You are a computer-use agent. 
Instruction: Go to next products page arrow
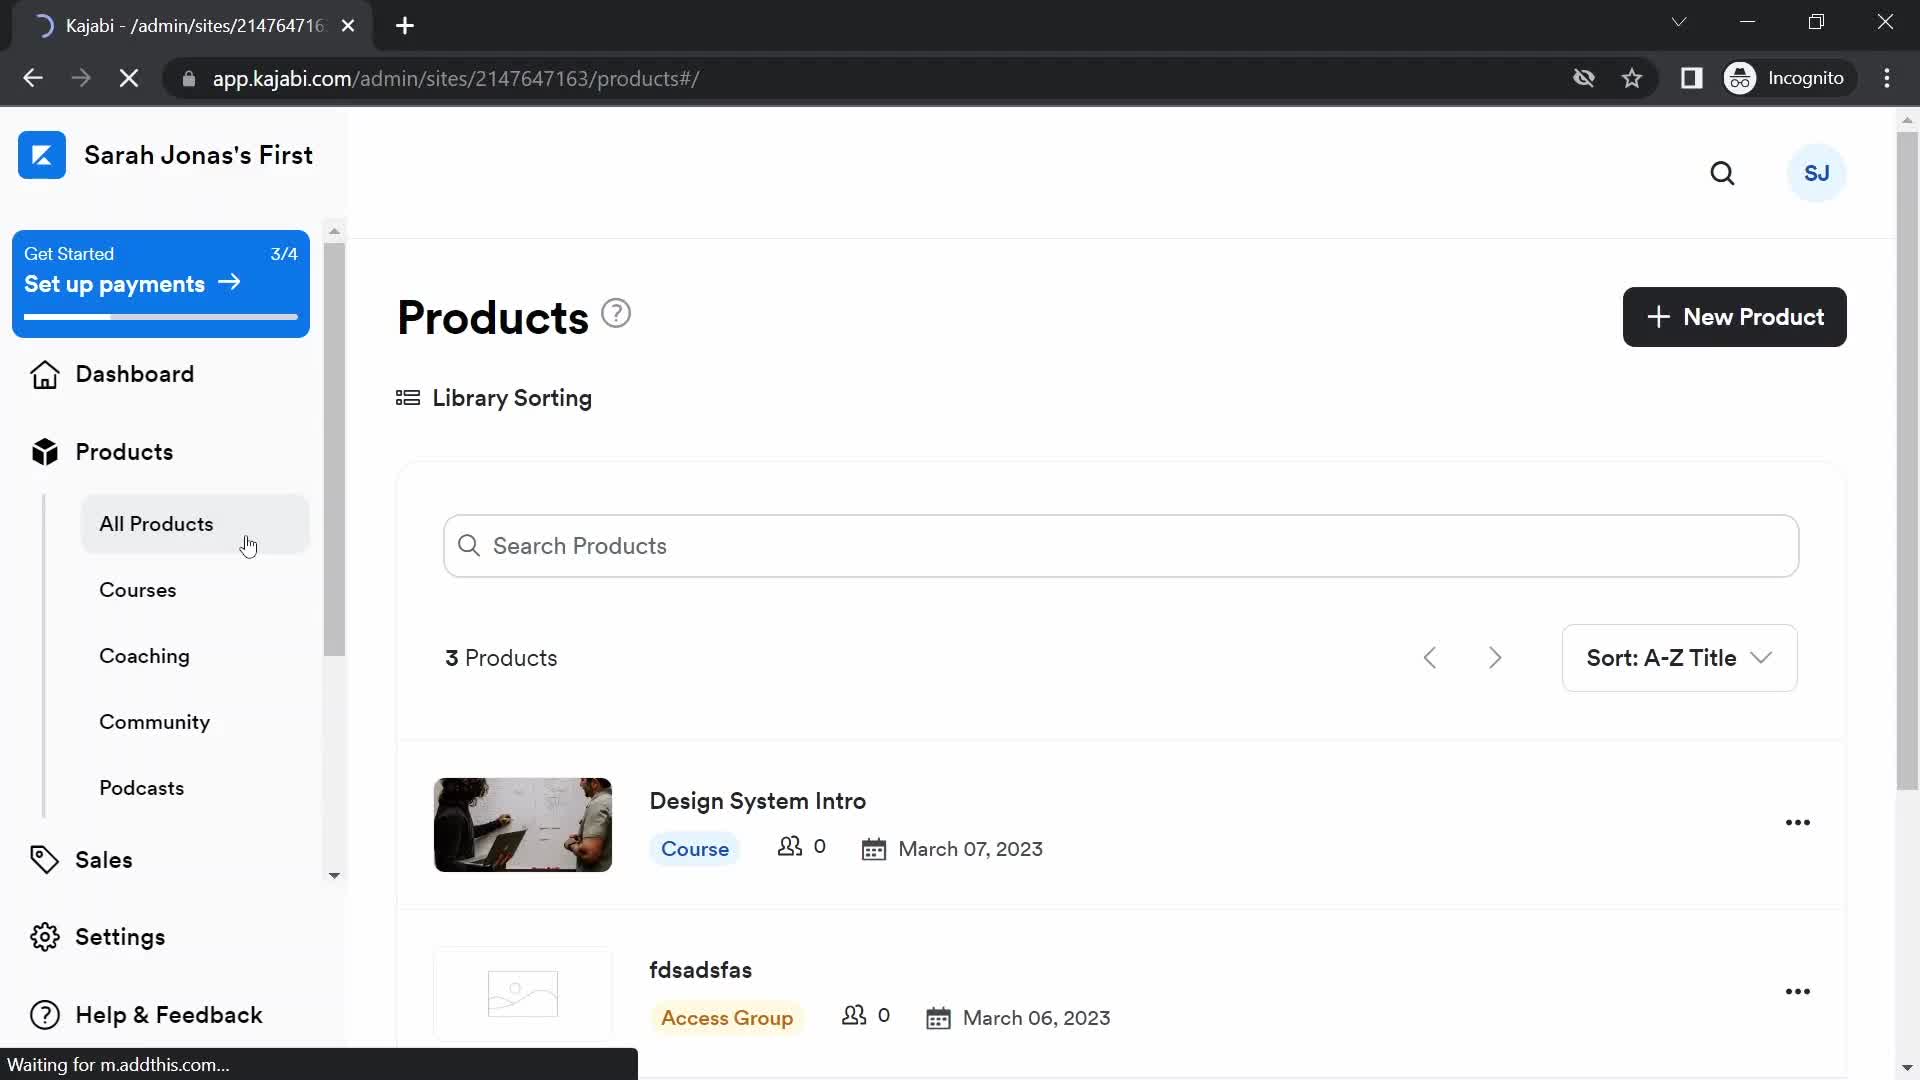pyautogui.click(x=1495, y=658)
